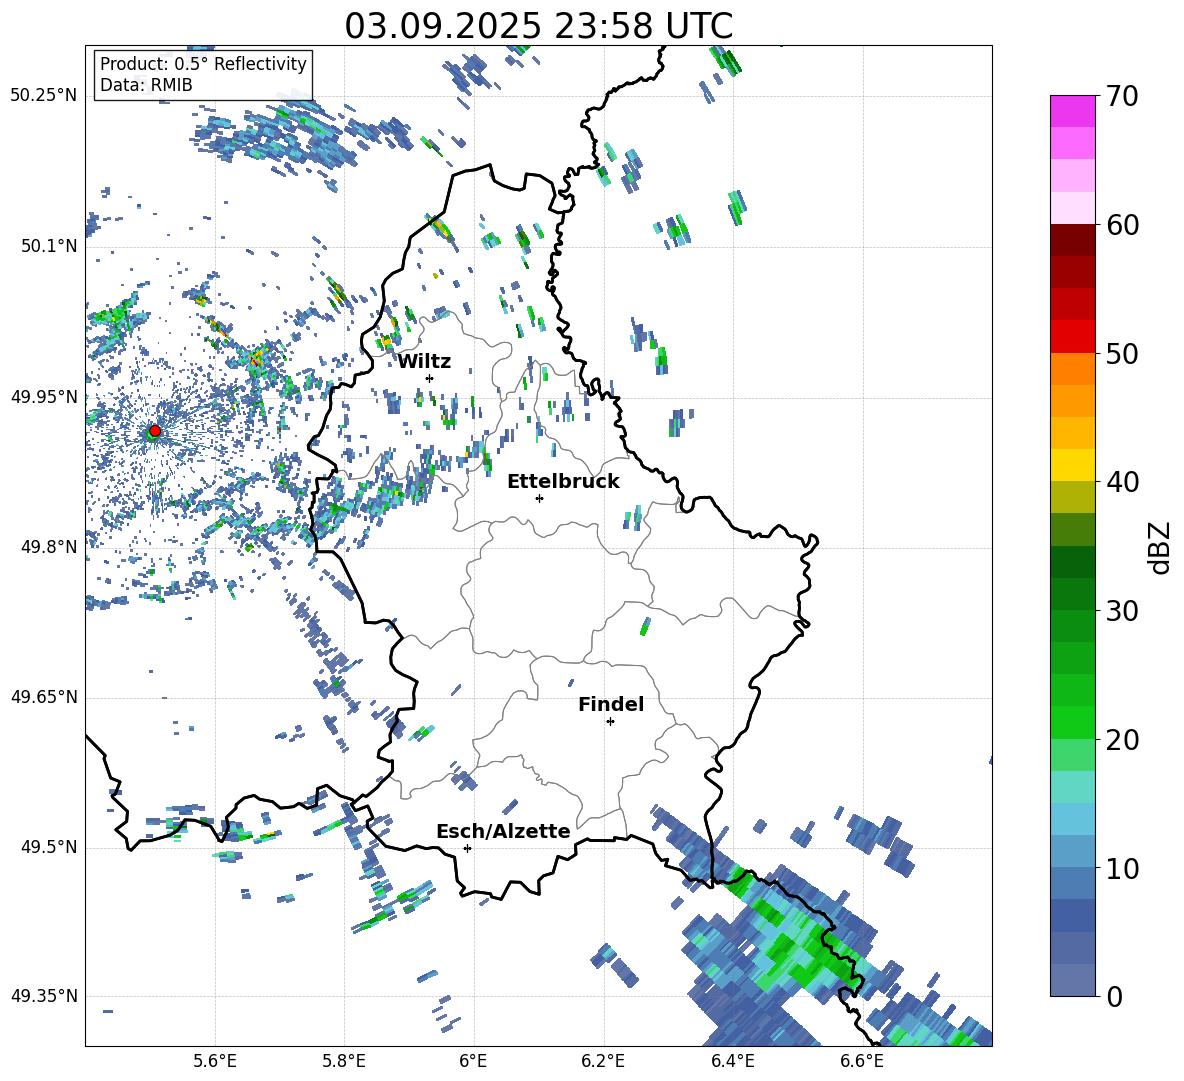The image size is (1184, 1081).
Task: Click the 5.6°E longitude label
Action: pos(214,1062)
